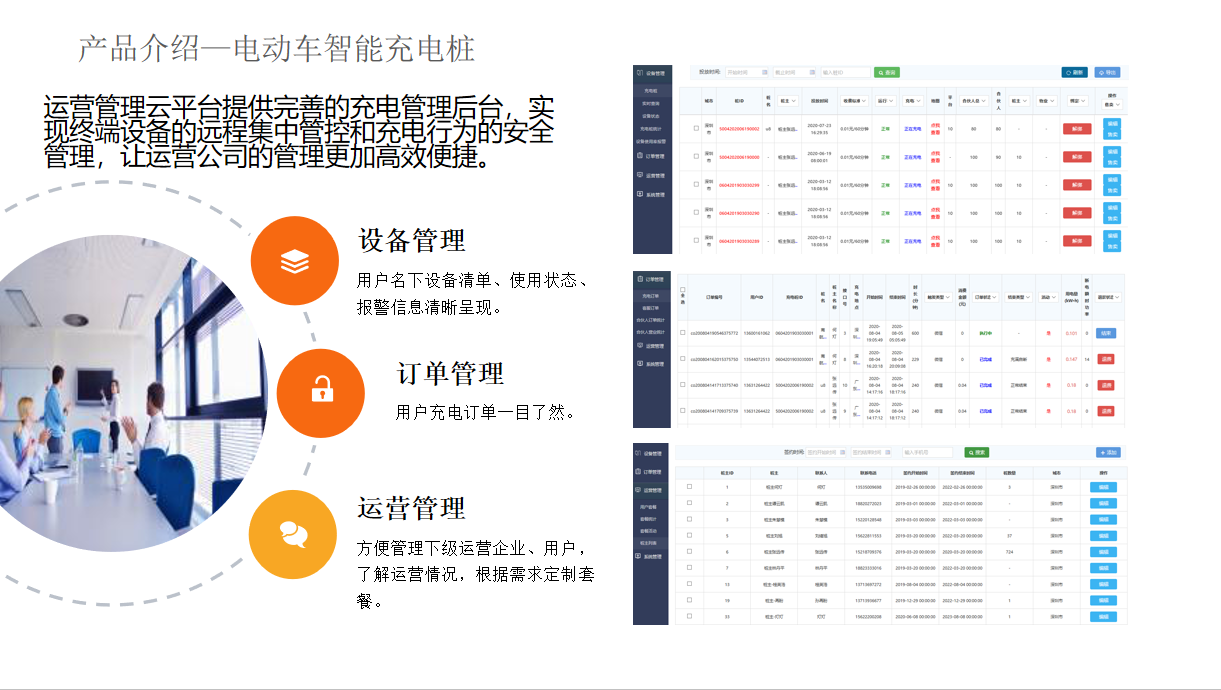Open the 绑定 column filter dropdown
The height and width of the screenshot is (690, 1221).
tap(1077, 101)
